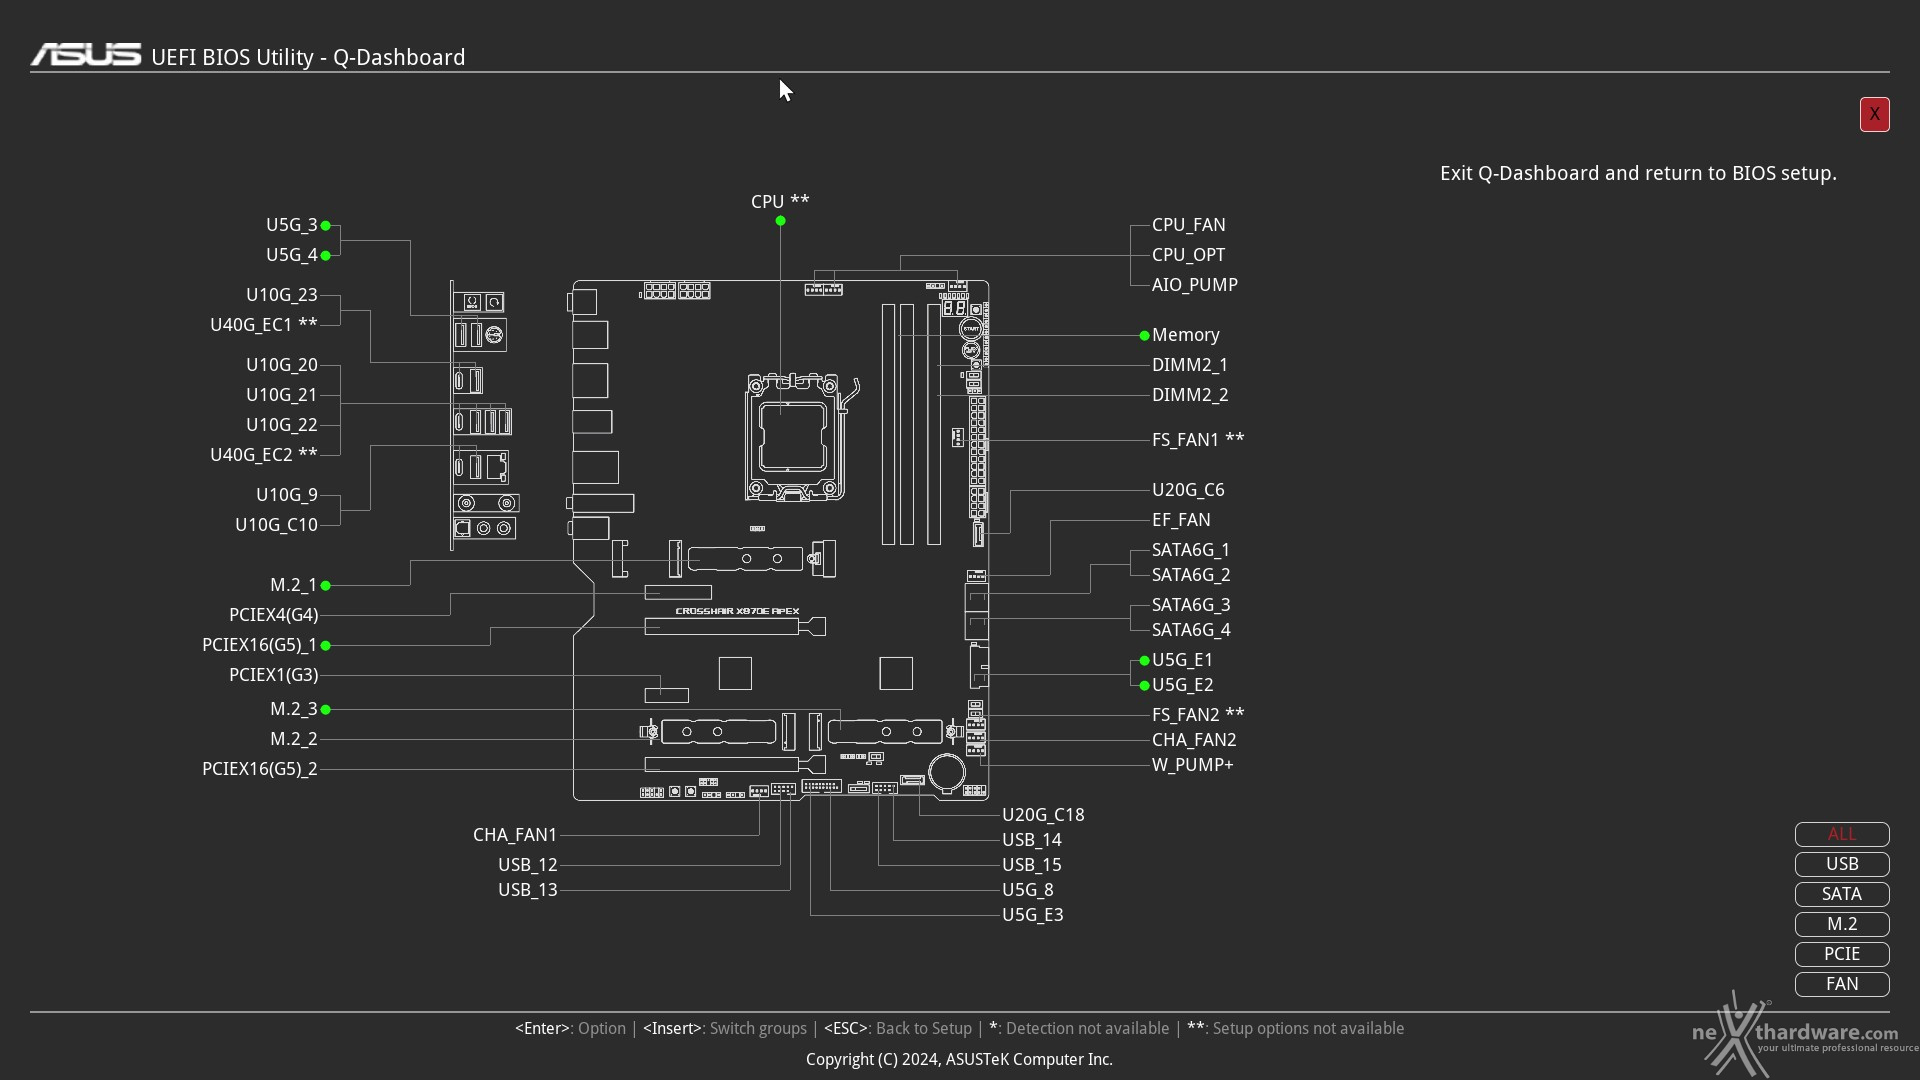Click the CPU ** label
The height and width of the screenshot is (1080, 1920).
click(x=780, y=201)
